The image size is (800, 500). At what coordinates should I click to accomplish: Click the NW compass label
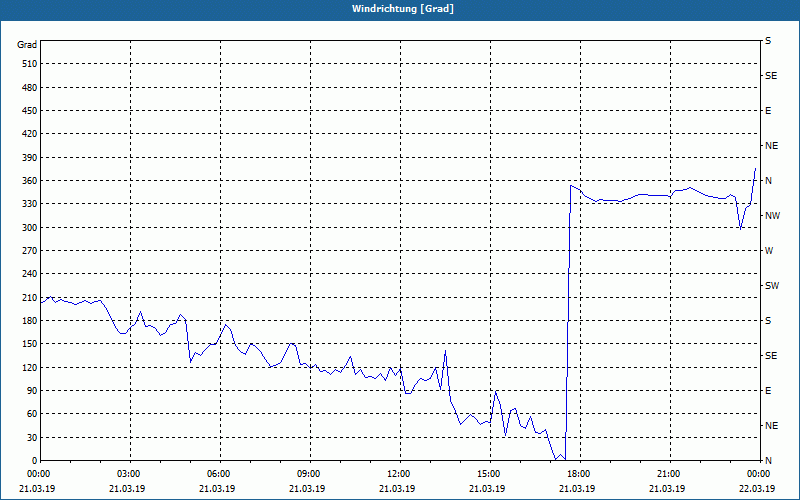tap(772, 216)
